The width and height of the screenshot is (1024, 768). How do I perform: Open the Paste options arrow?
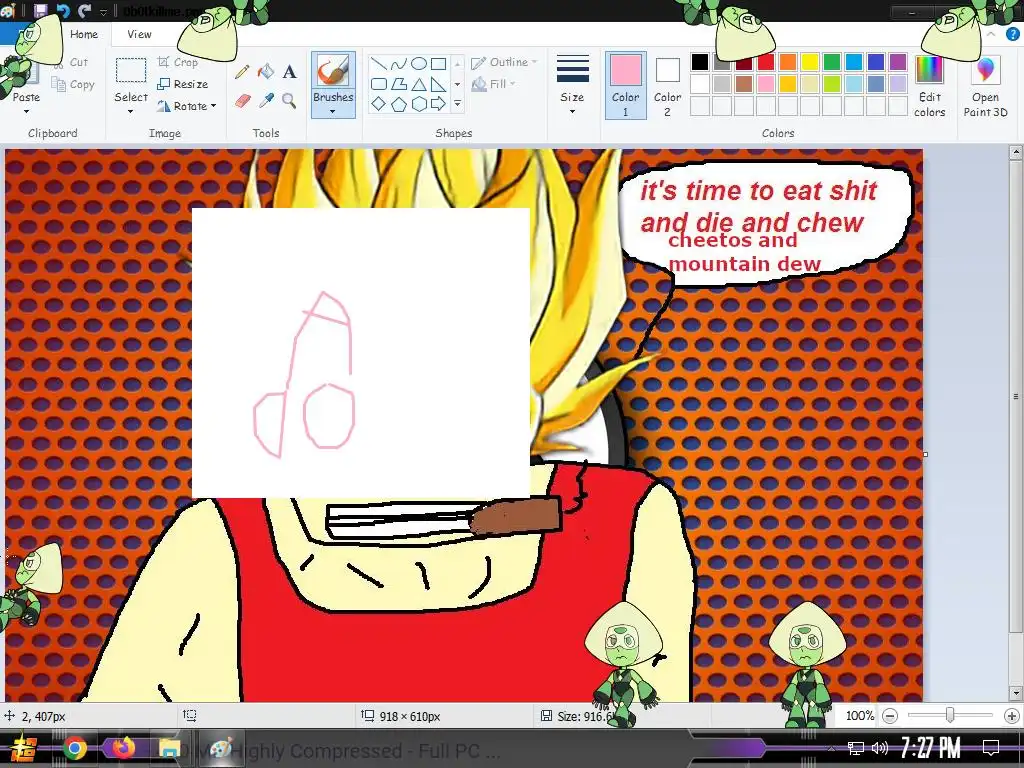click(x=26, y=112)
